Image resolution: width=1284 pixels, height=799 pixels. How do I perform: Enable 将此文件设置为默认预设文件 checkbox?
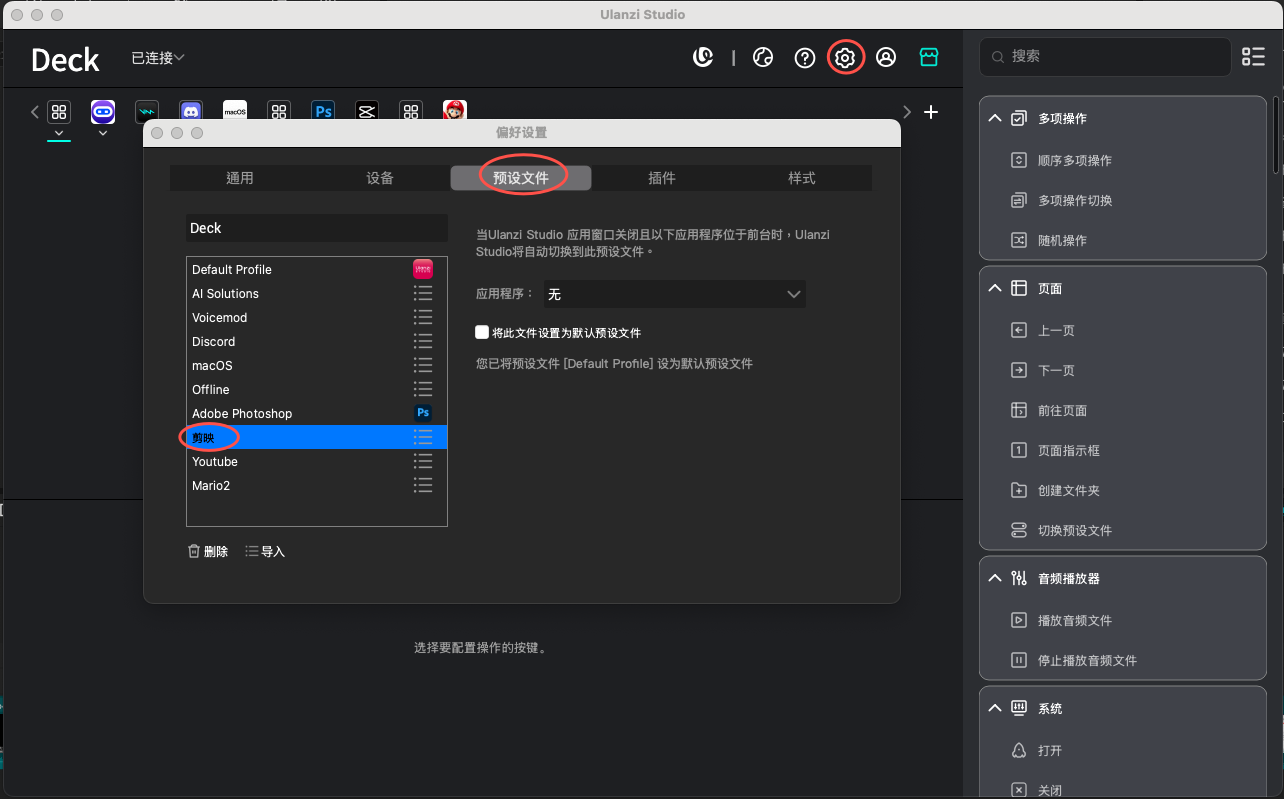[x=482, y=332]
